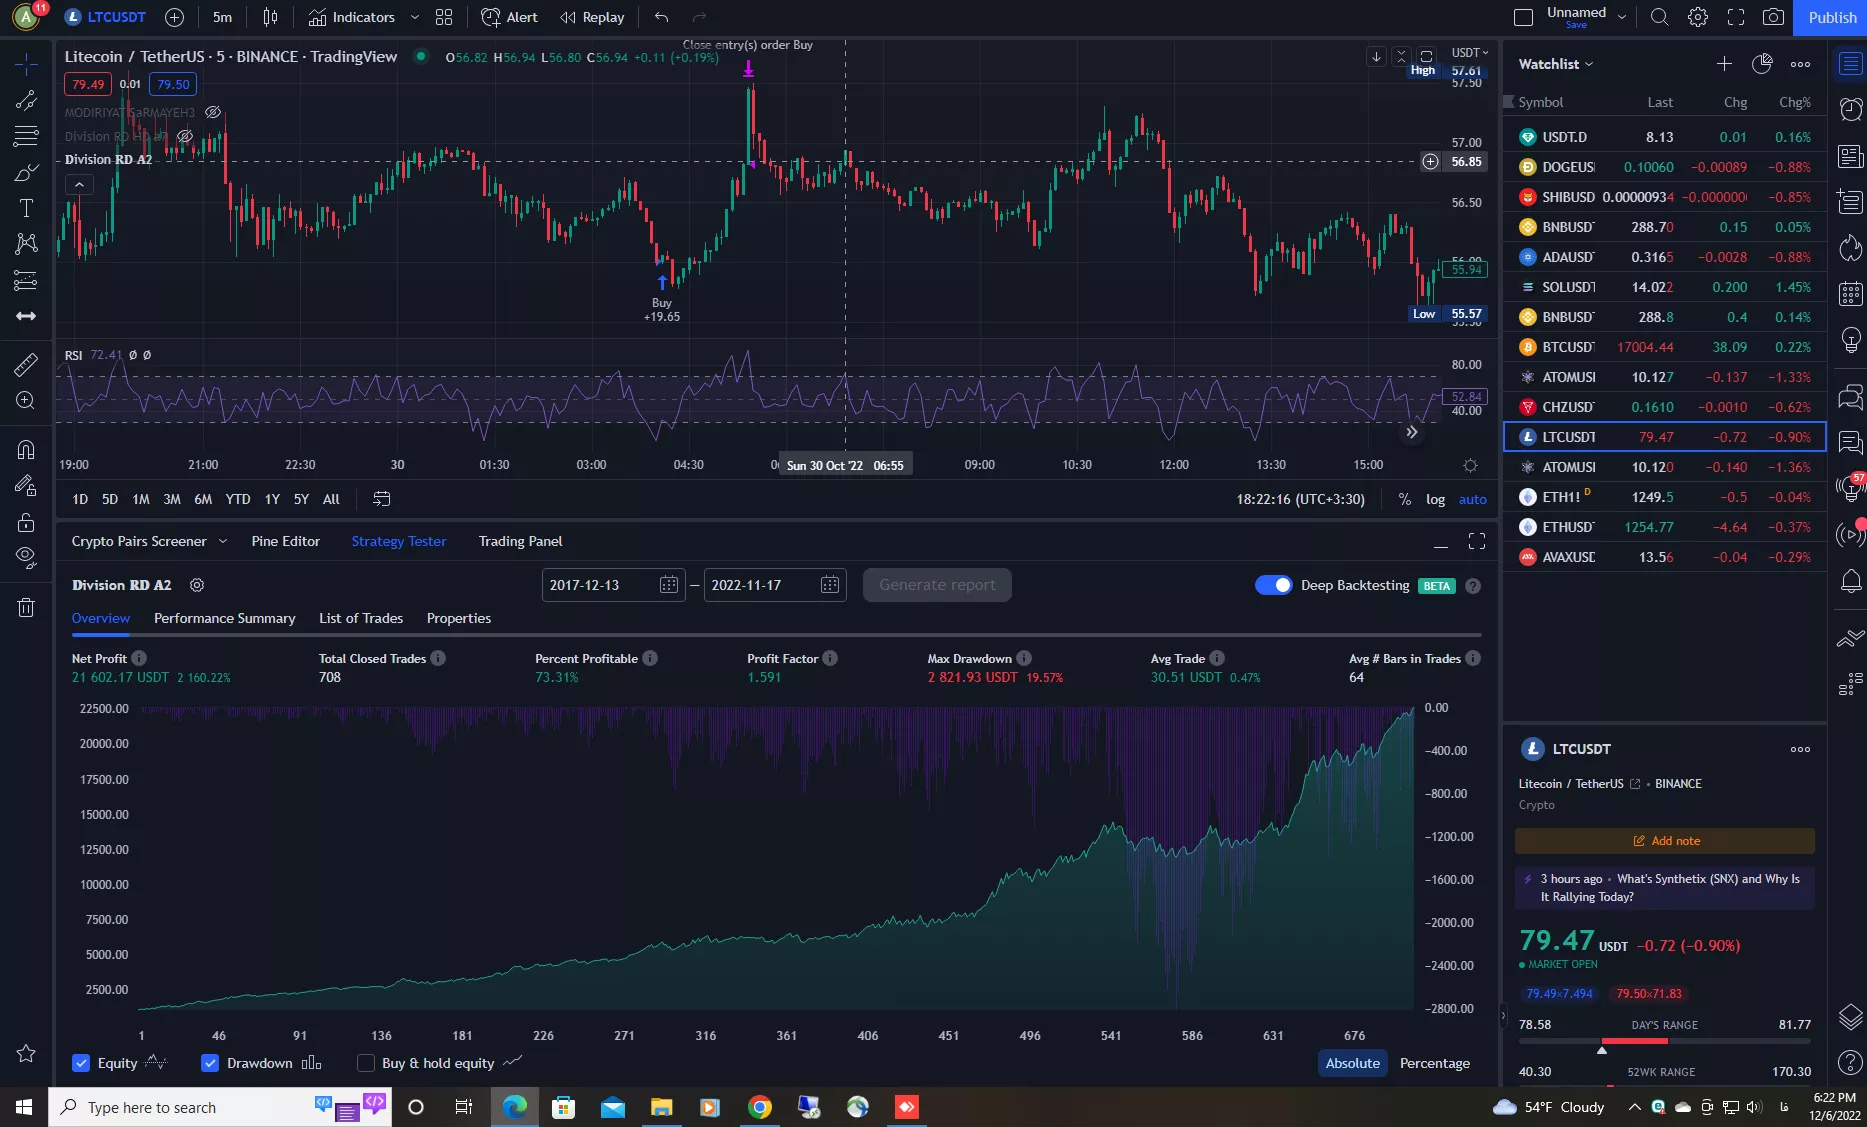Open the go-to-date icon beside All
The image size is (1867, 1127).
(x=381, y=499)
